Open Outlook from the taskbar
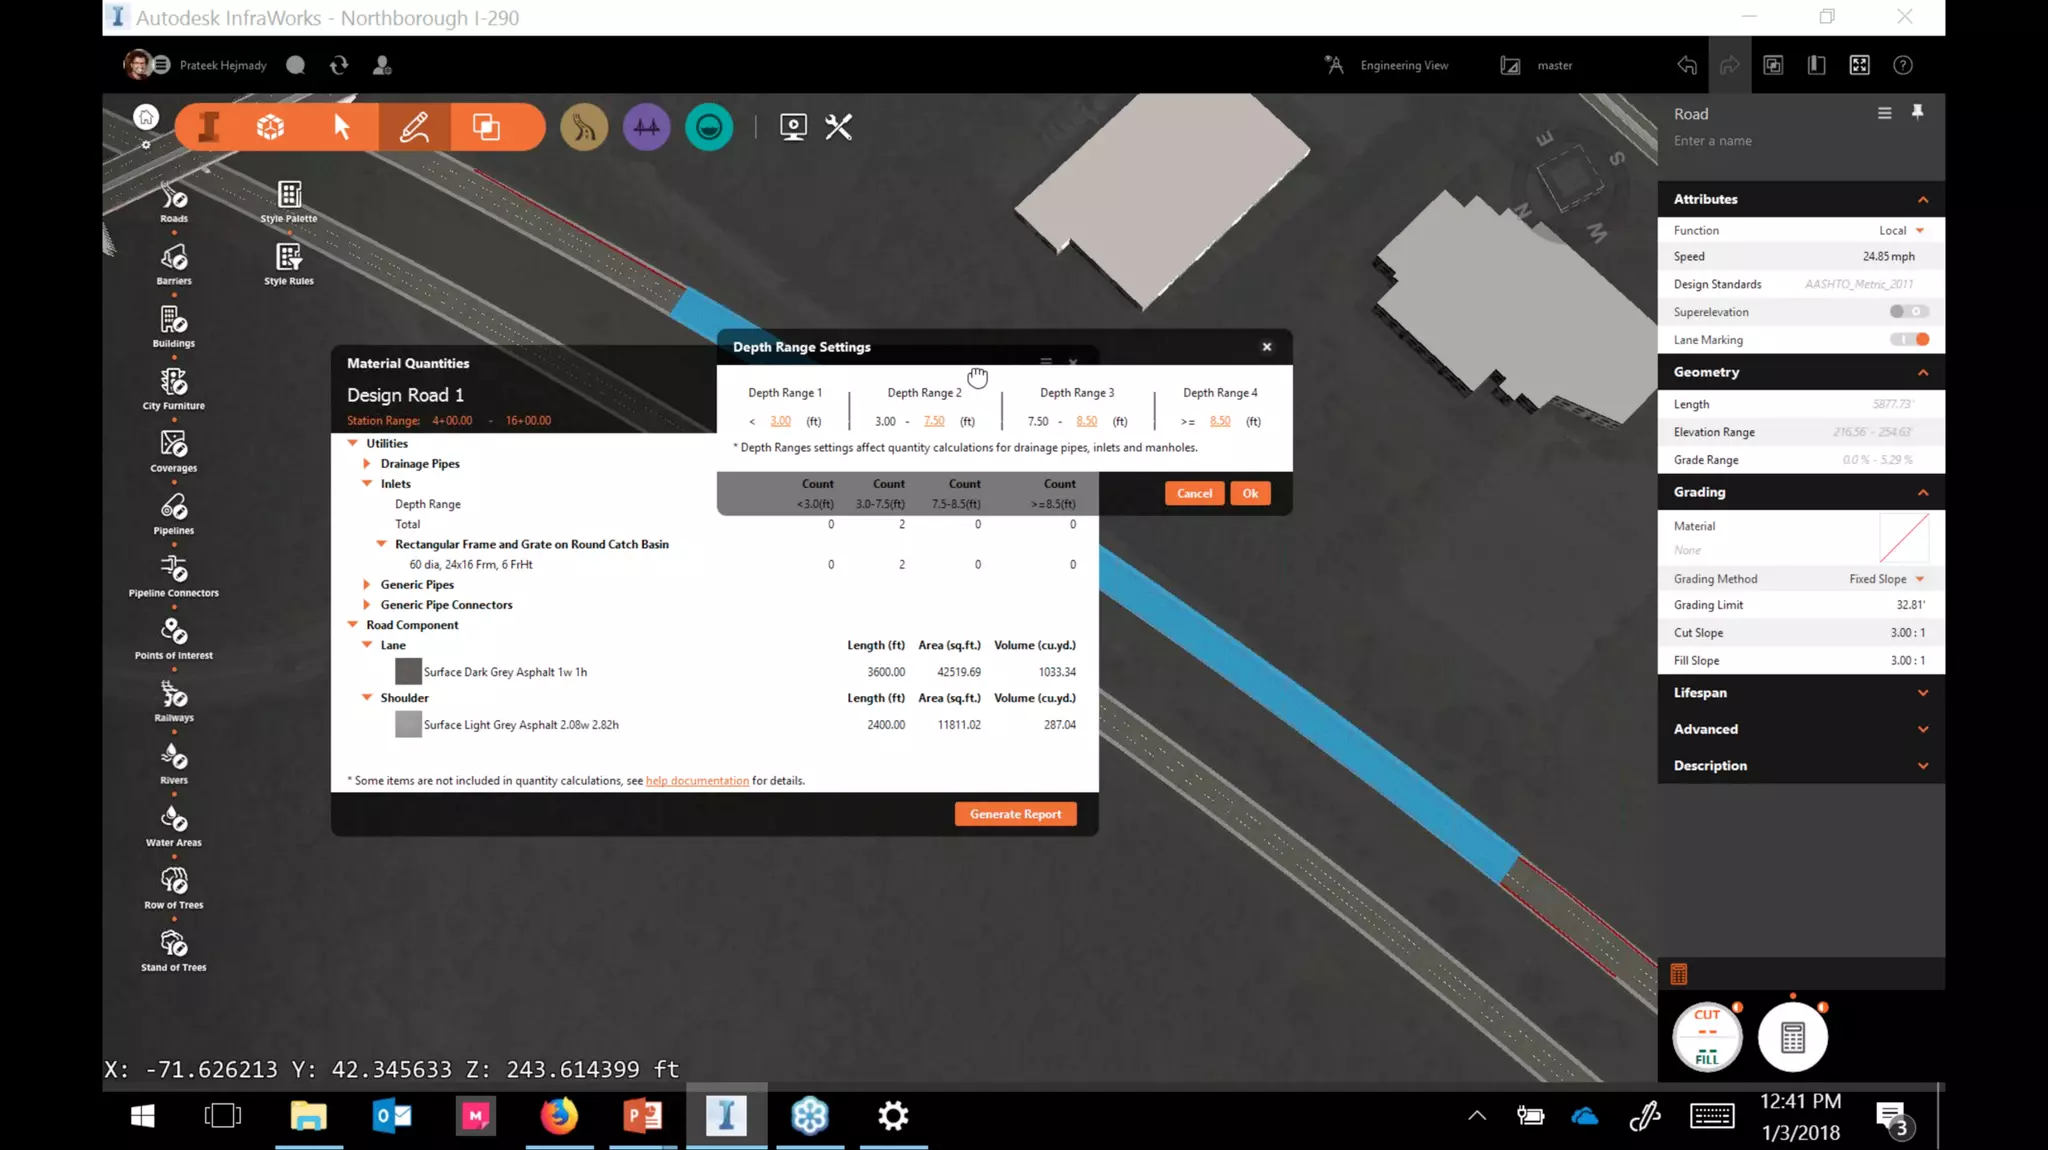The height and width of the screenshot is (1150, 2048). 392,1116
